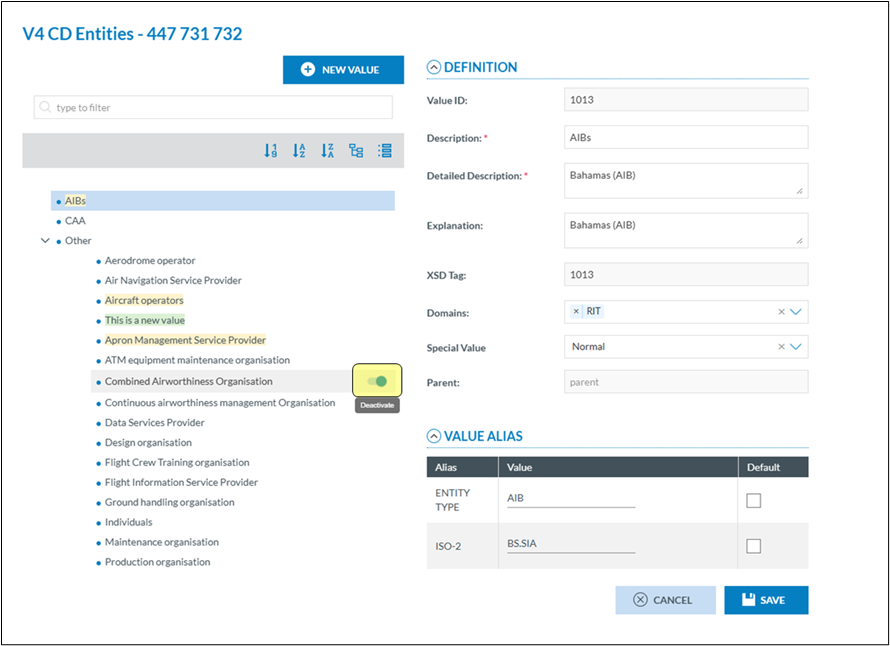
Task: Sort values in reverse order Z to A
Action: [327, 151]
